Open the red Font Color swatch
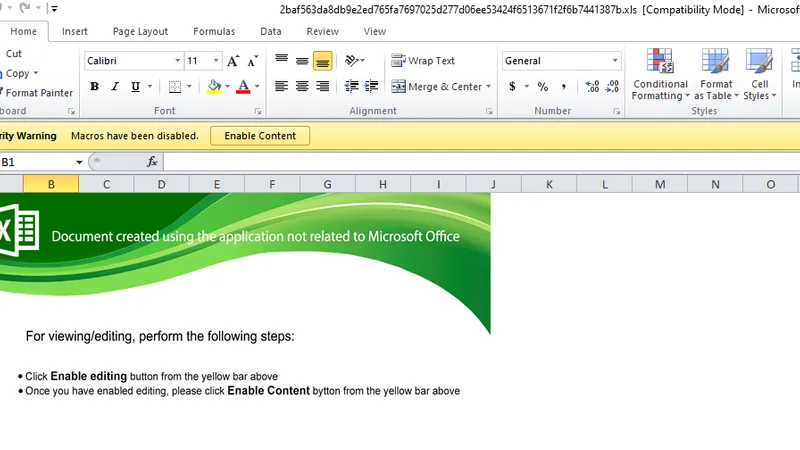This screenshot has height=450, width=800. (243, 87)
